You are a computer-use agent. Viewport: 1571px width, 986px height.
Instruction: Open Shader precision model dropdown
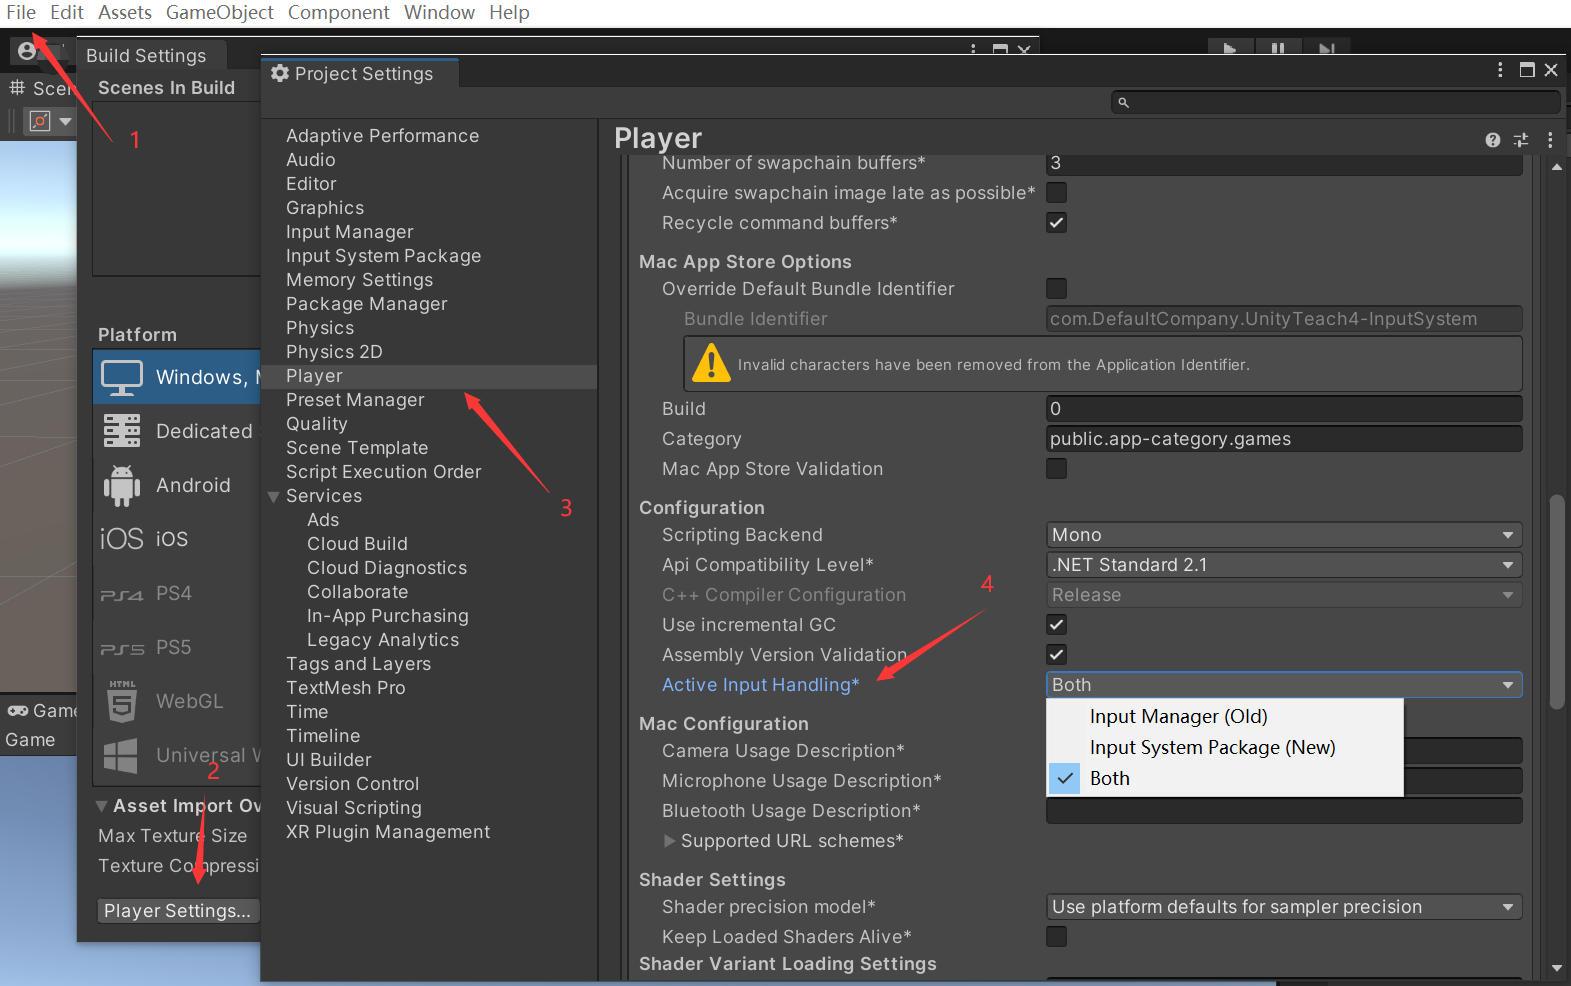tap(1284, 907)
